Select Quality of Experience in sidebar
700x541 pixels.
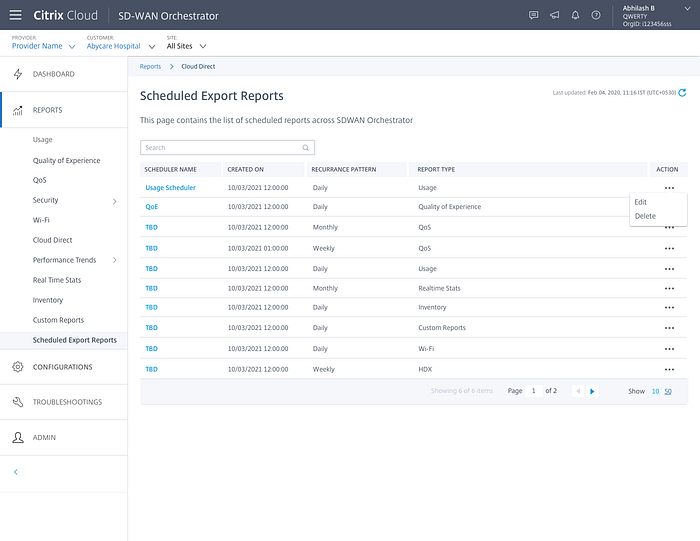tap(66, 160)
